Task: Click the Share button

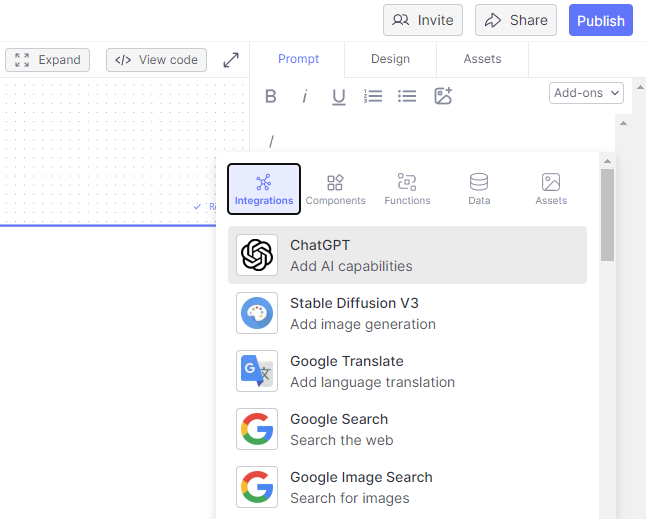Action: 516,20
